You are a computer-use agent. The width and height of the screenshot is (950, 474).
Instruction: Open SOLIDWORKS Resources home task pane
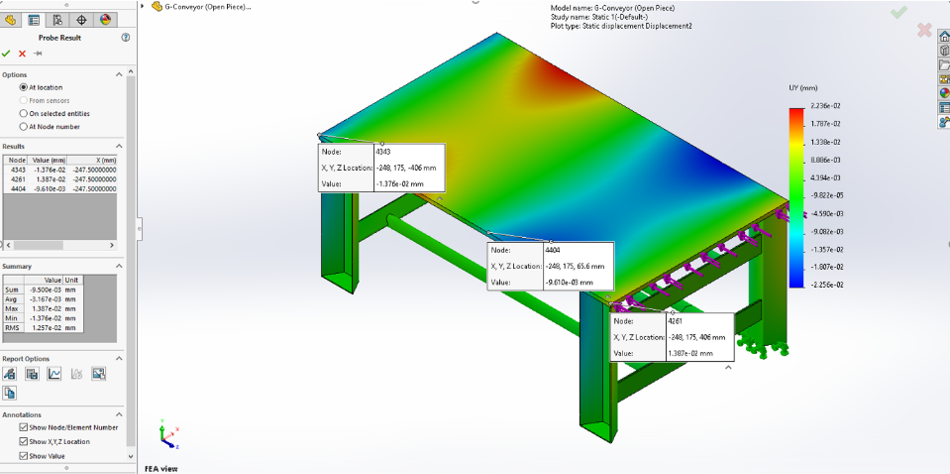[x=944, y=38]
